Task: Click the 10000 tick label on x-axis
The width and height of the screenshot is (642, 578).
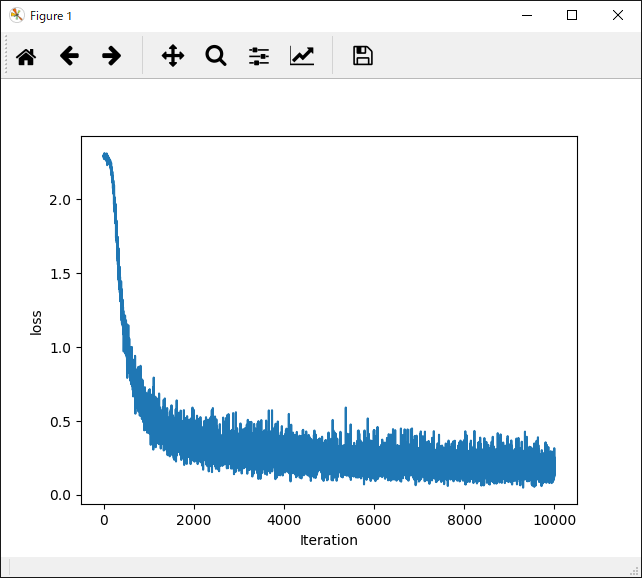Action: click(x=554, y=520)
